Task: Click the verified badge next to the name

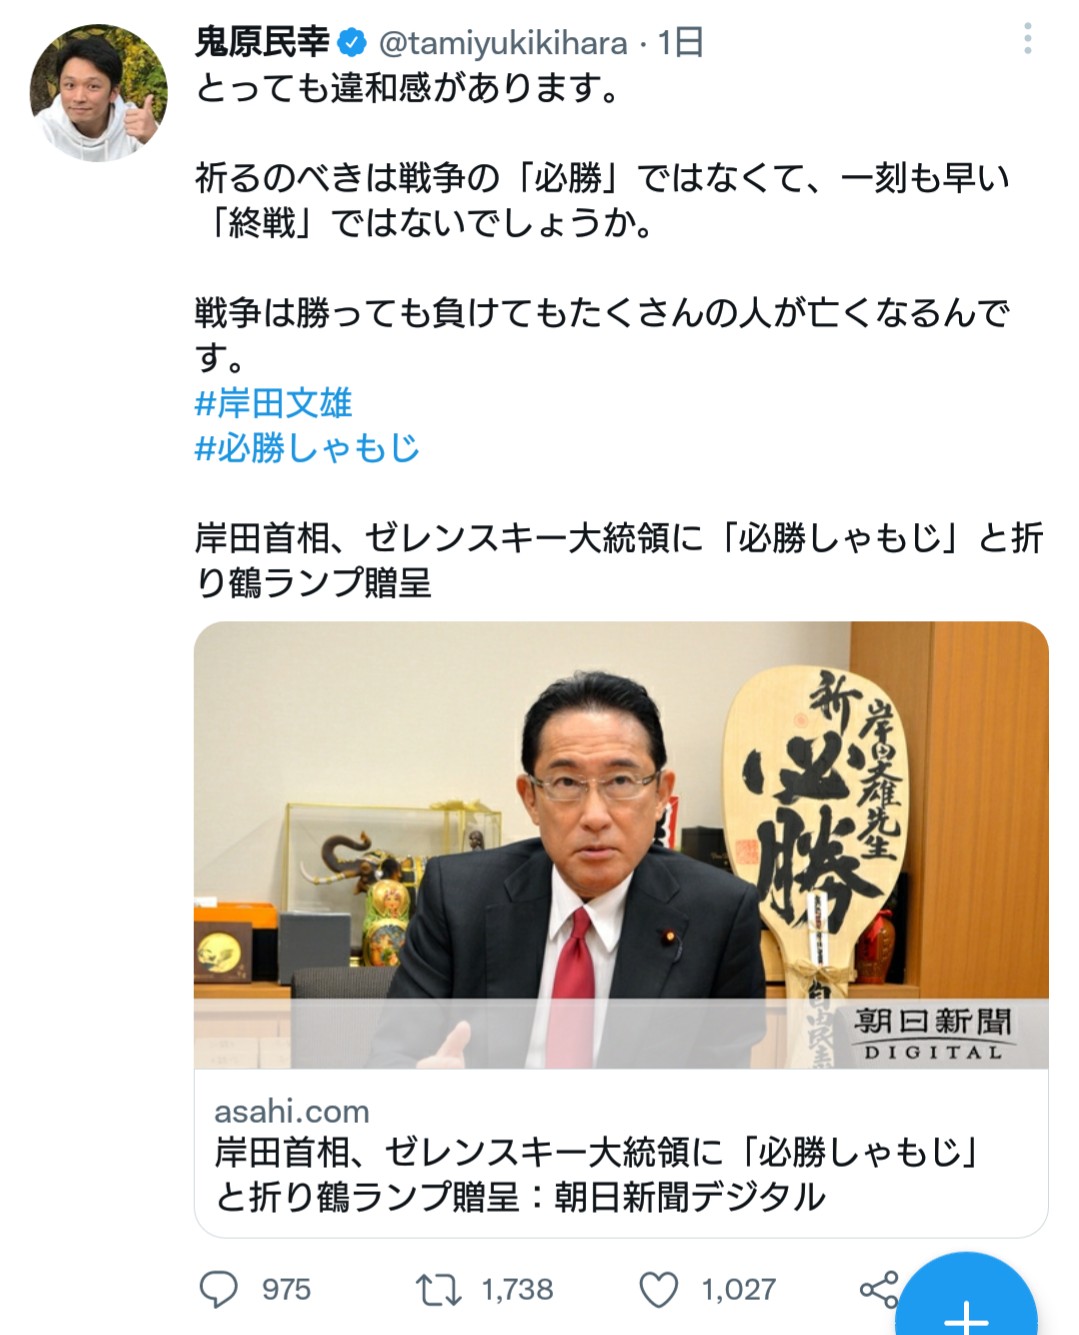Action: click(352, 43)
